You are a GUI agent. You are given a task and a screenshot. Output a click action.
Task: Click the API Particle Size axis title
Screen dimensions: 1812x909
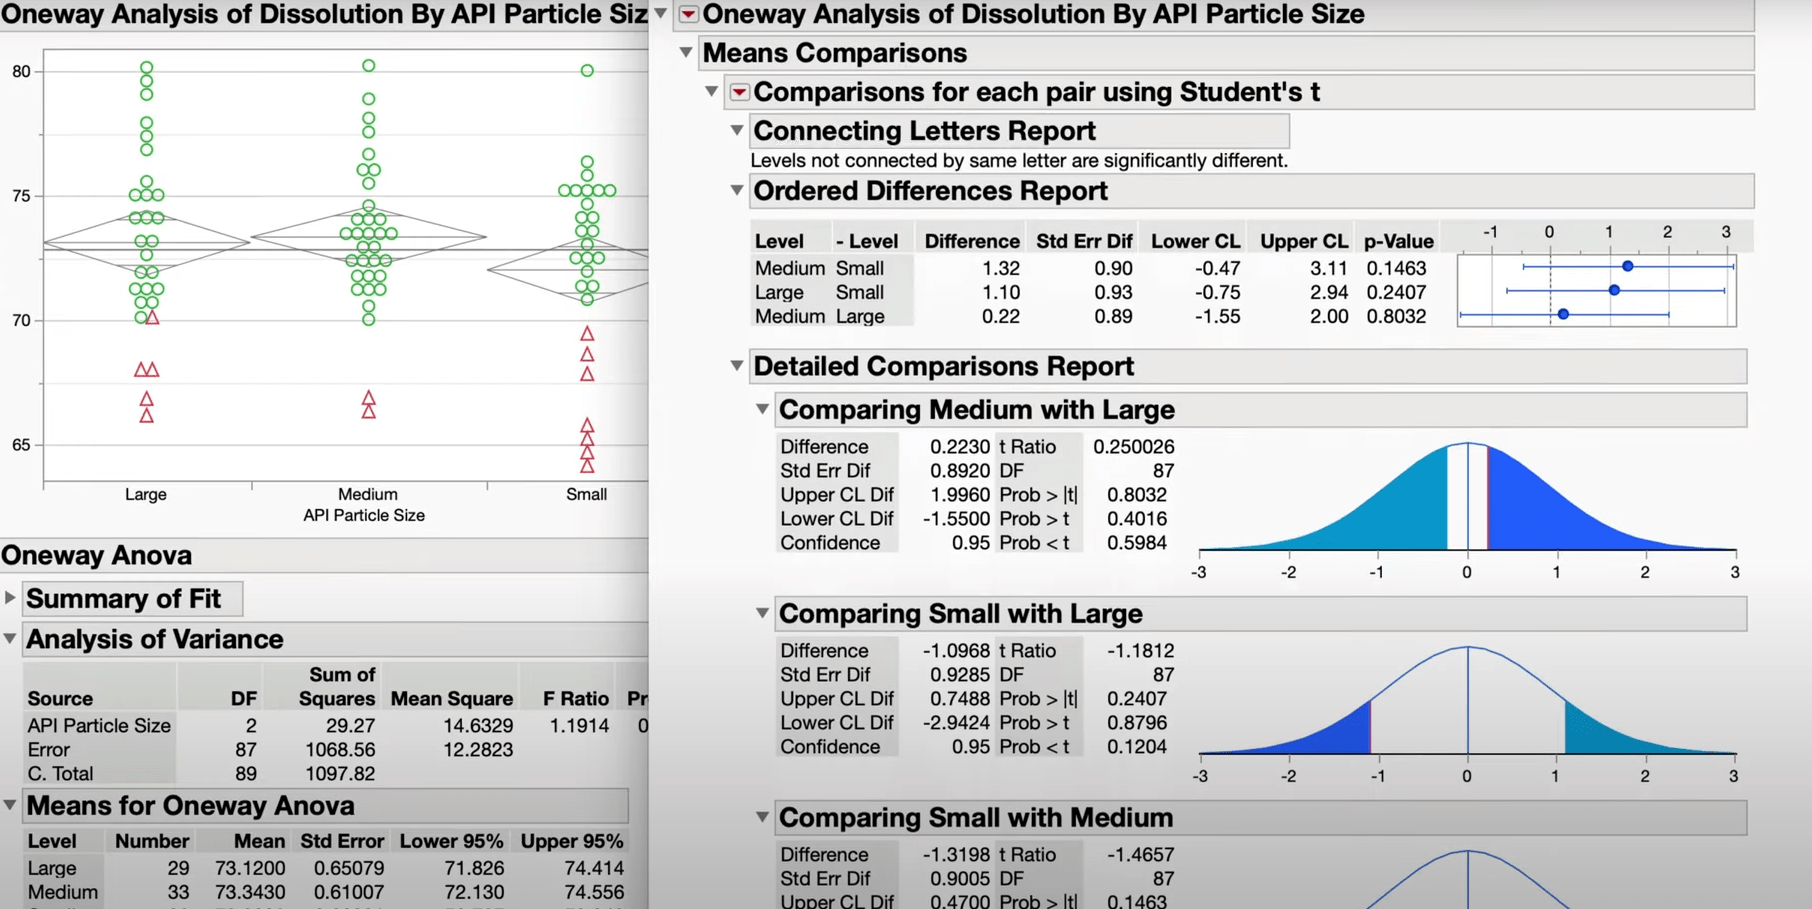364,515
